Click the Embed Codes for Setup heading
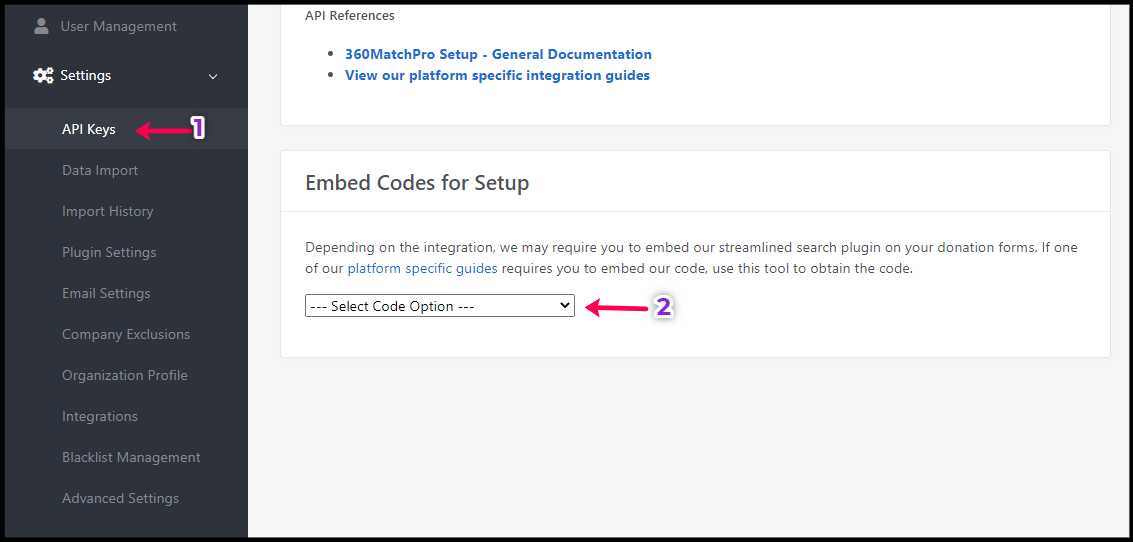 pyautogui.click(x=417, y=183)
